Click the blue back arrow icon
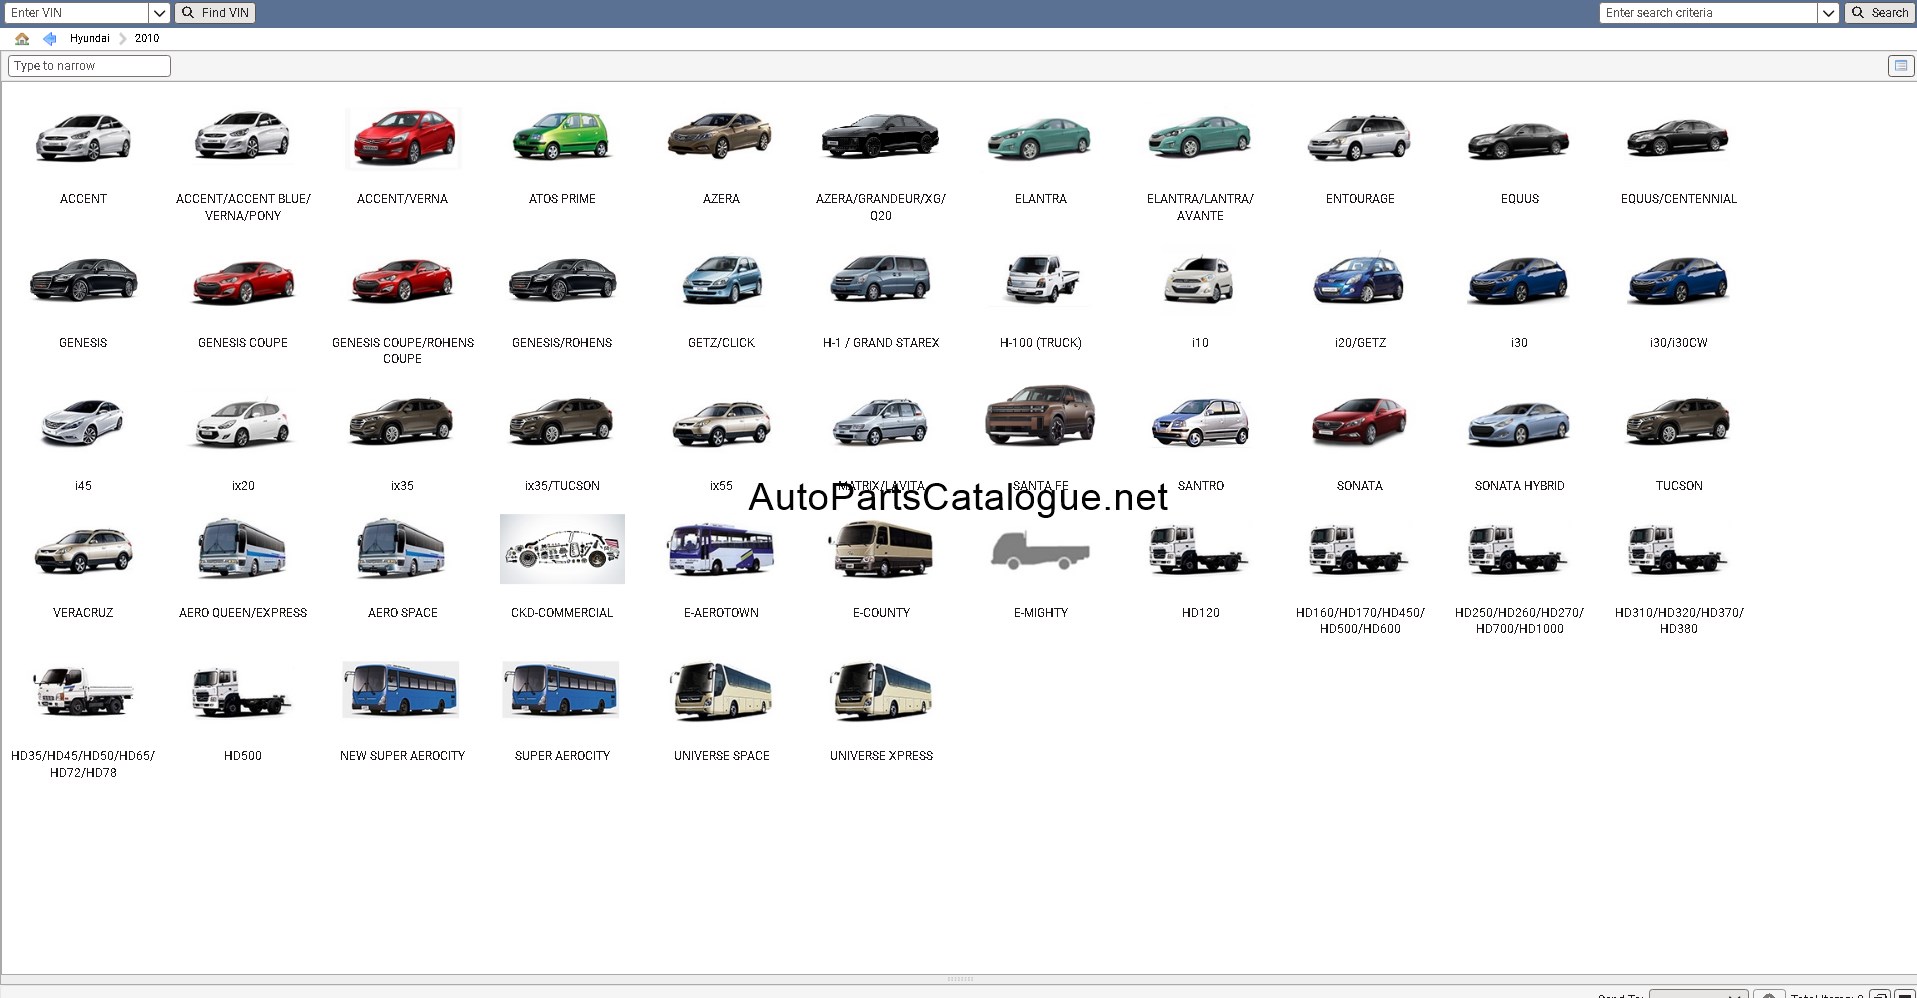This screenshot has height=998, width=1917. pyautogui.click(x=50, y=39)
